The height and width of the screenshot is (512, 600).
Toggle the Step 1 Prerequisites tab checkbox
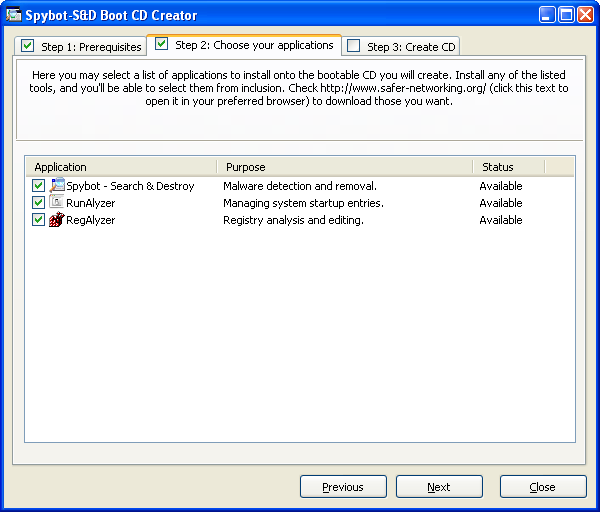pos(28,46)
